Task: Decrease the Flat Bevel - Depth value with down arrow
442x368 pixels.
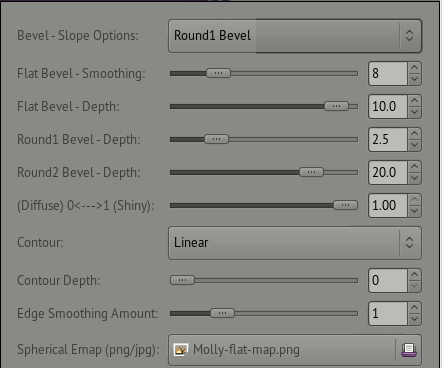Action: (414, 112)
